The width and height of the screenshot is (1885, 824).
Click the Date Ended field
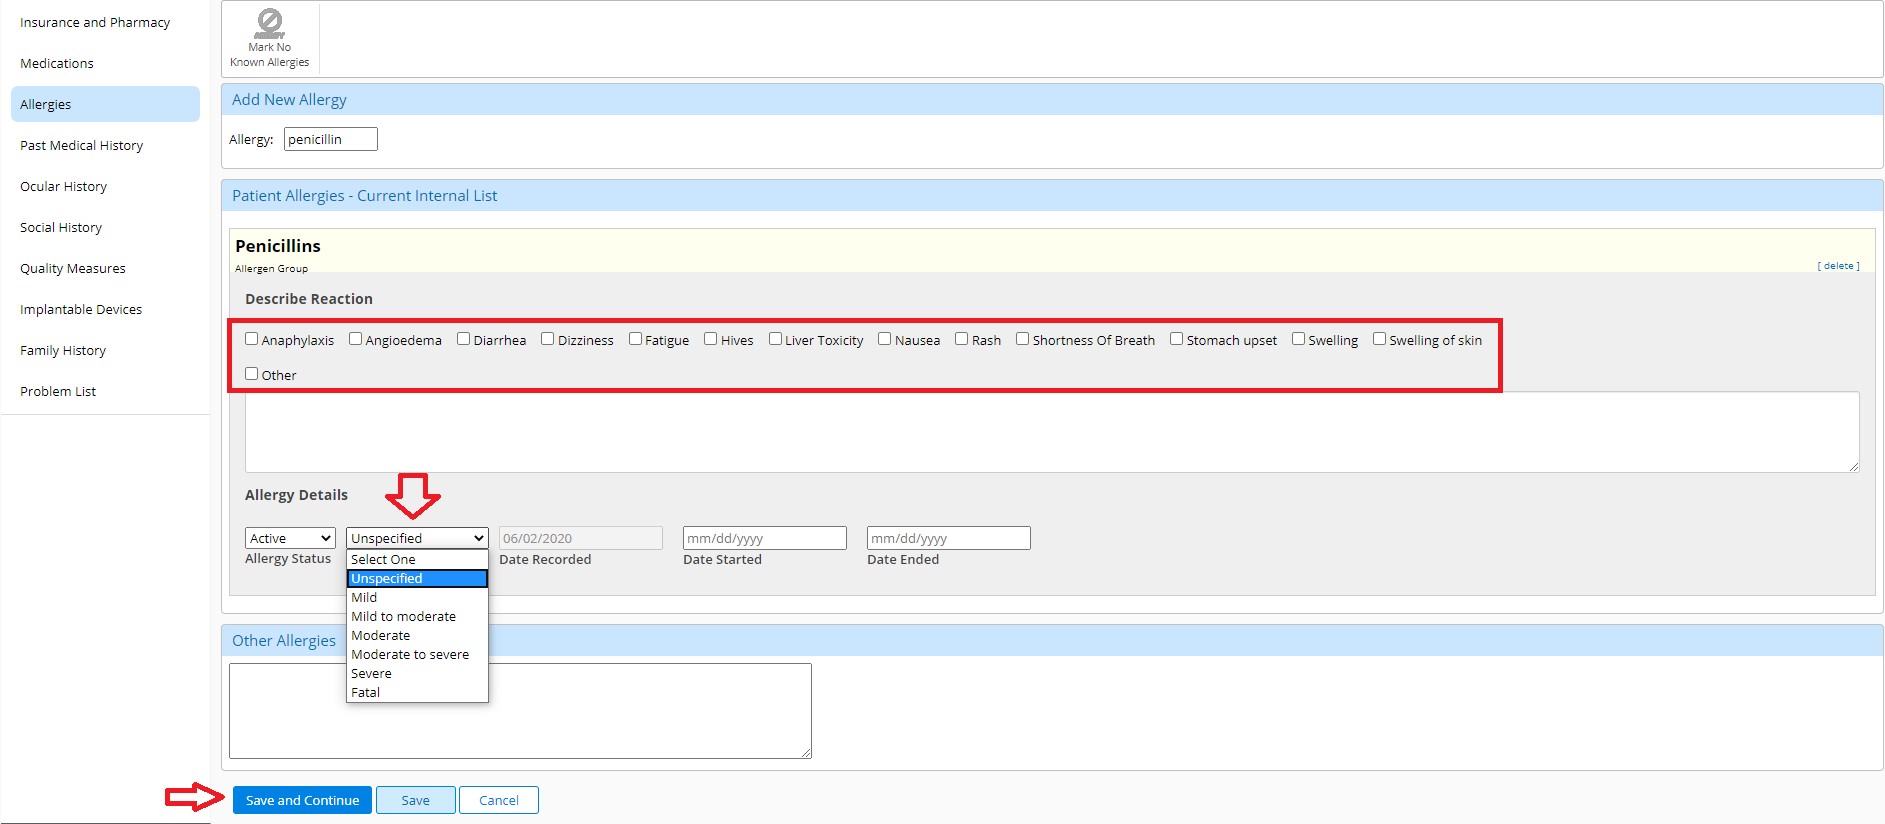click(948, 538)
